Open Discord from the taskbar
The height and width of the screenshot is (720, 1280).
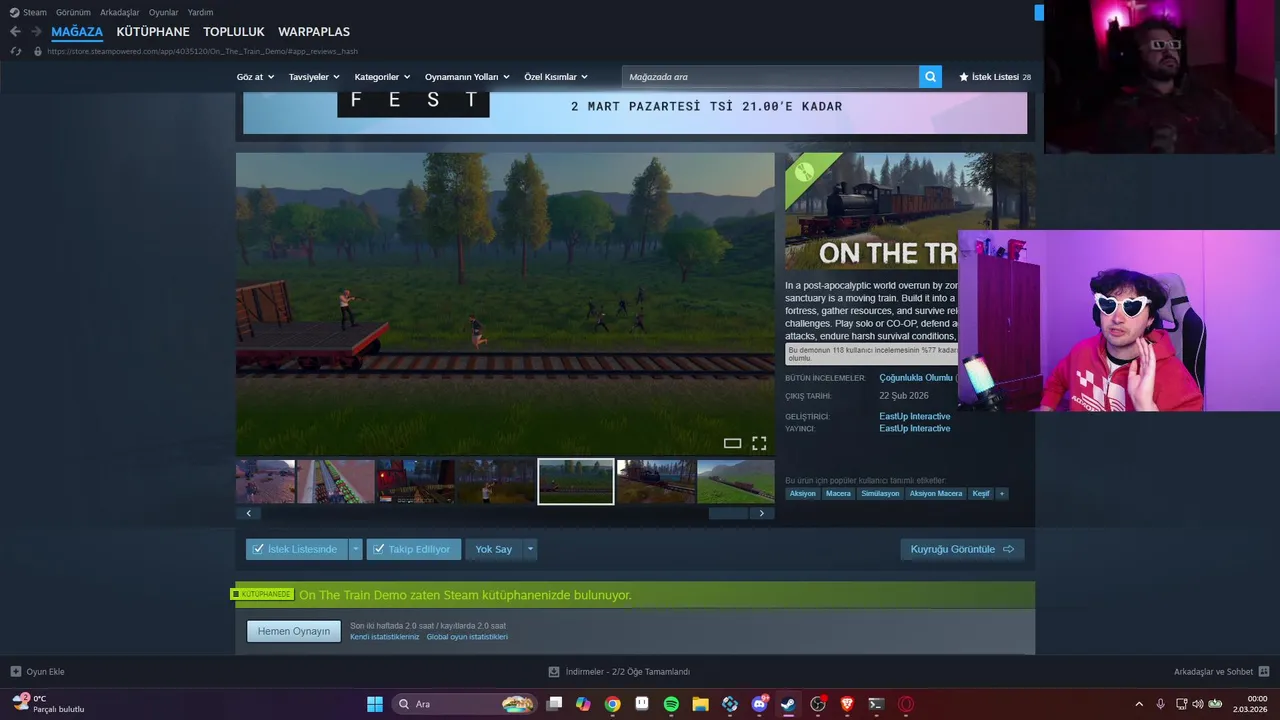pos(759,704)
